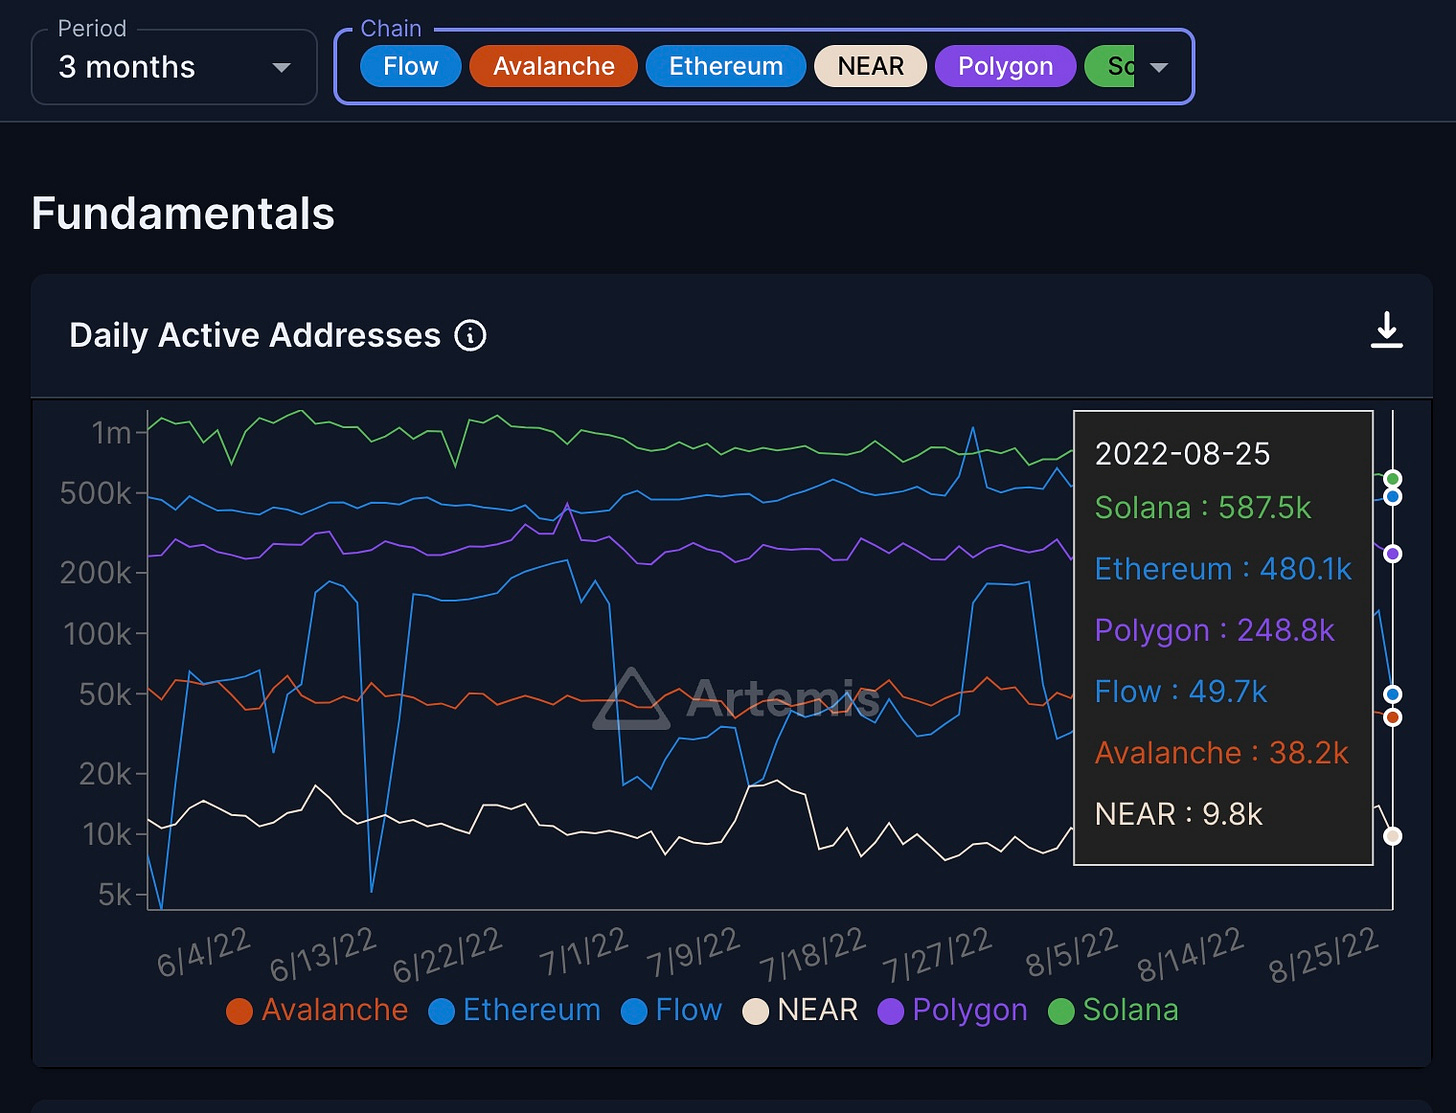
Task: Click the '2022-08-25' tooltip date
Action: (1182, 454)
